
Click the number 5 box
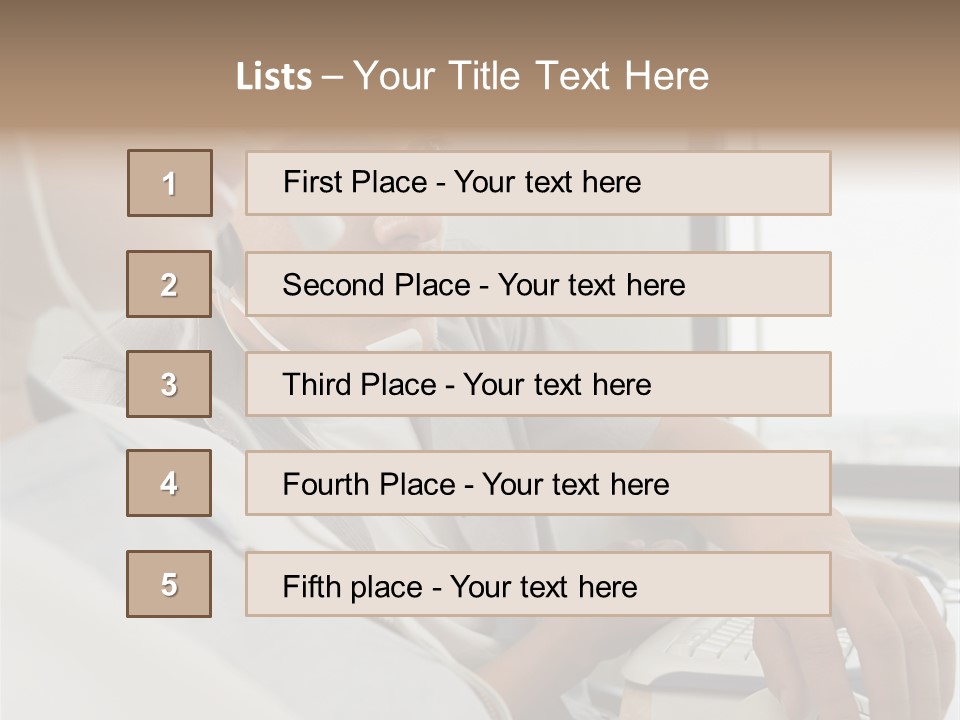[169, 584]
